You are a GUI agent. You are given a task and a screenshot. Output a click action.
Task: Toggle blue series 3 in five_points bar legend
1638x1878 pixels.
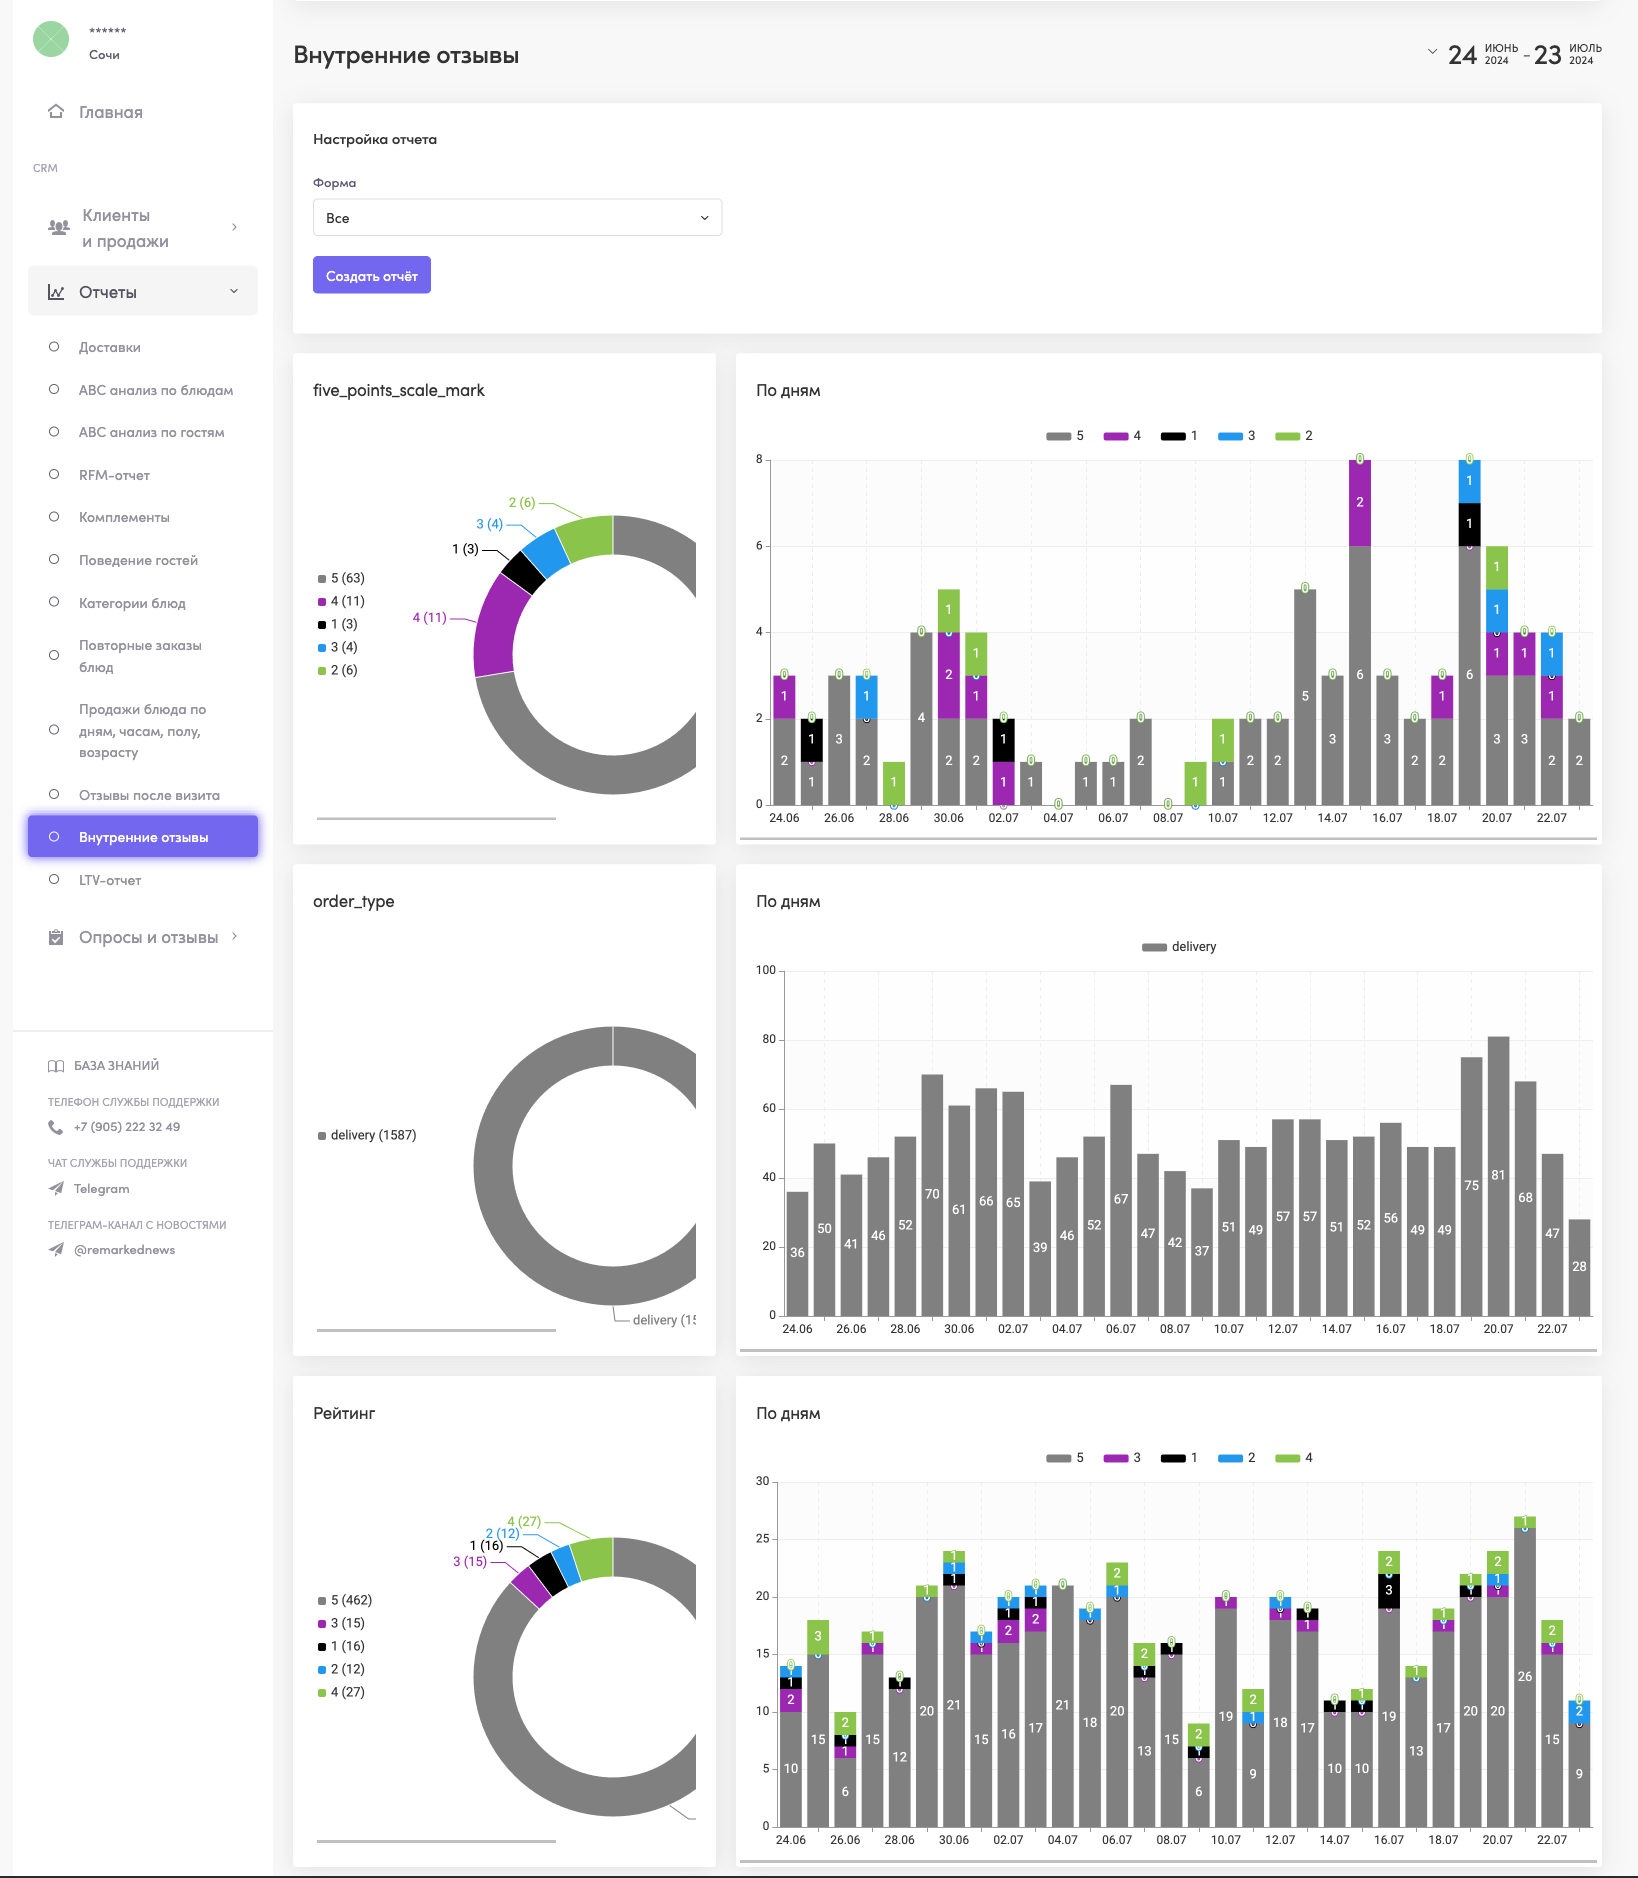point(1236,436)
